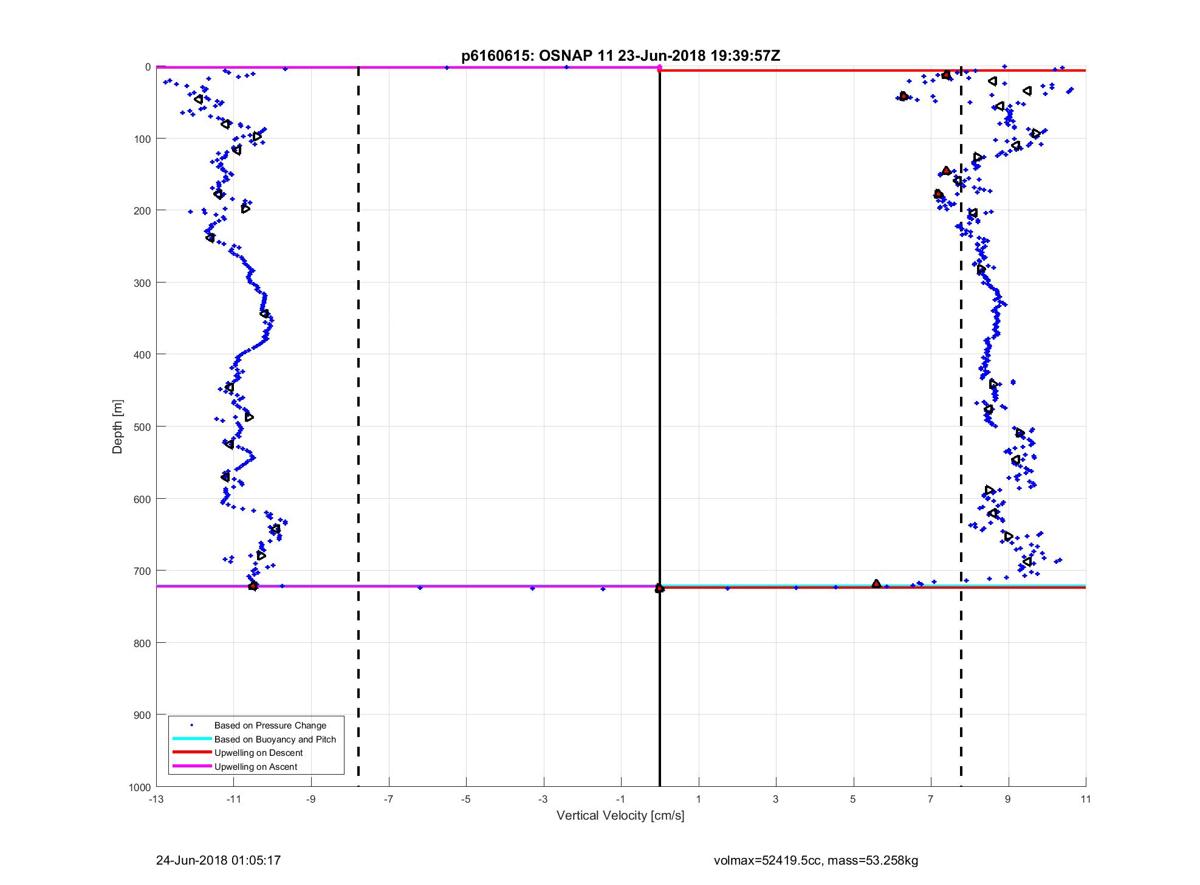Click legend entry Upwelling on Ascent
Viewport: 1200px width, 885px height.
click(256, 766)
